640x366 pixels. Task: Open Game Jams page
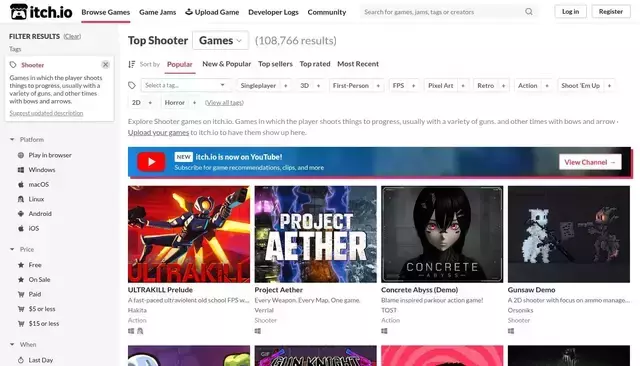[x=158, y=12]
